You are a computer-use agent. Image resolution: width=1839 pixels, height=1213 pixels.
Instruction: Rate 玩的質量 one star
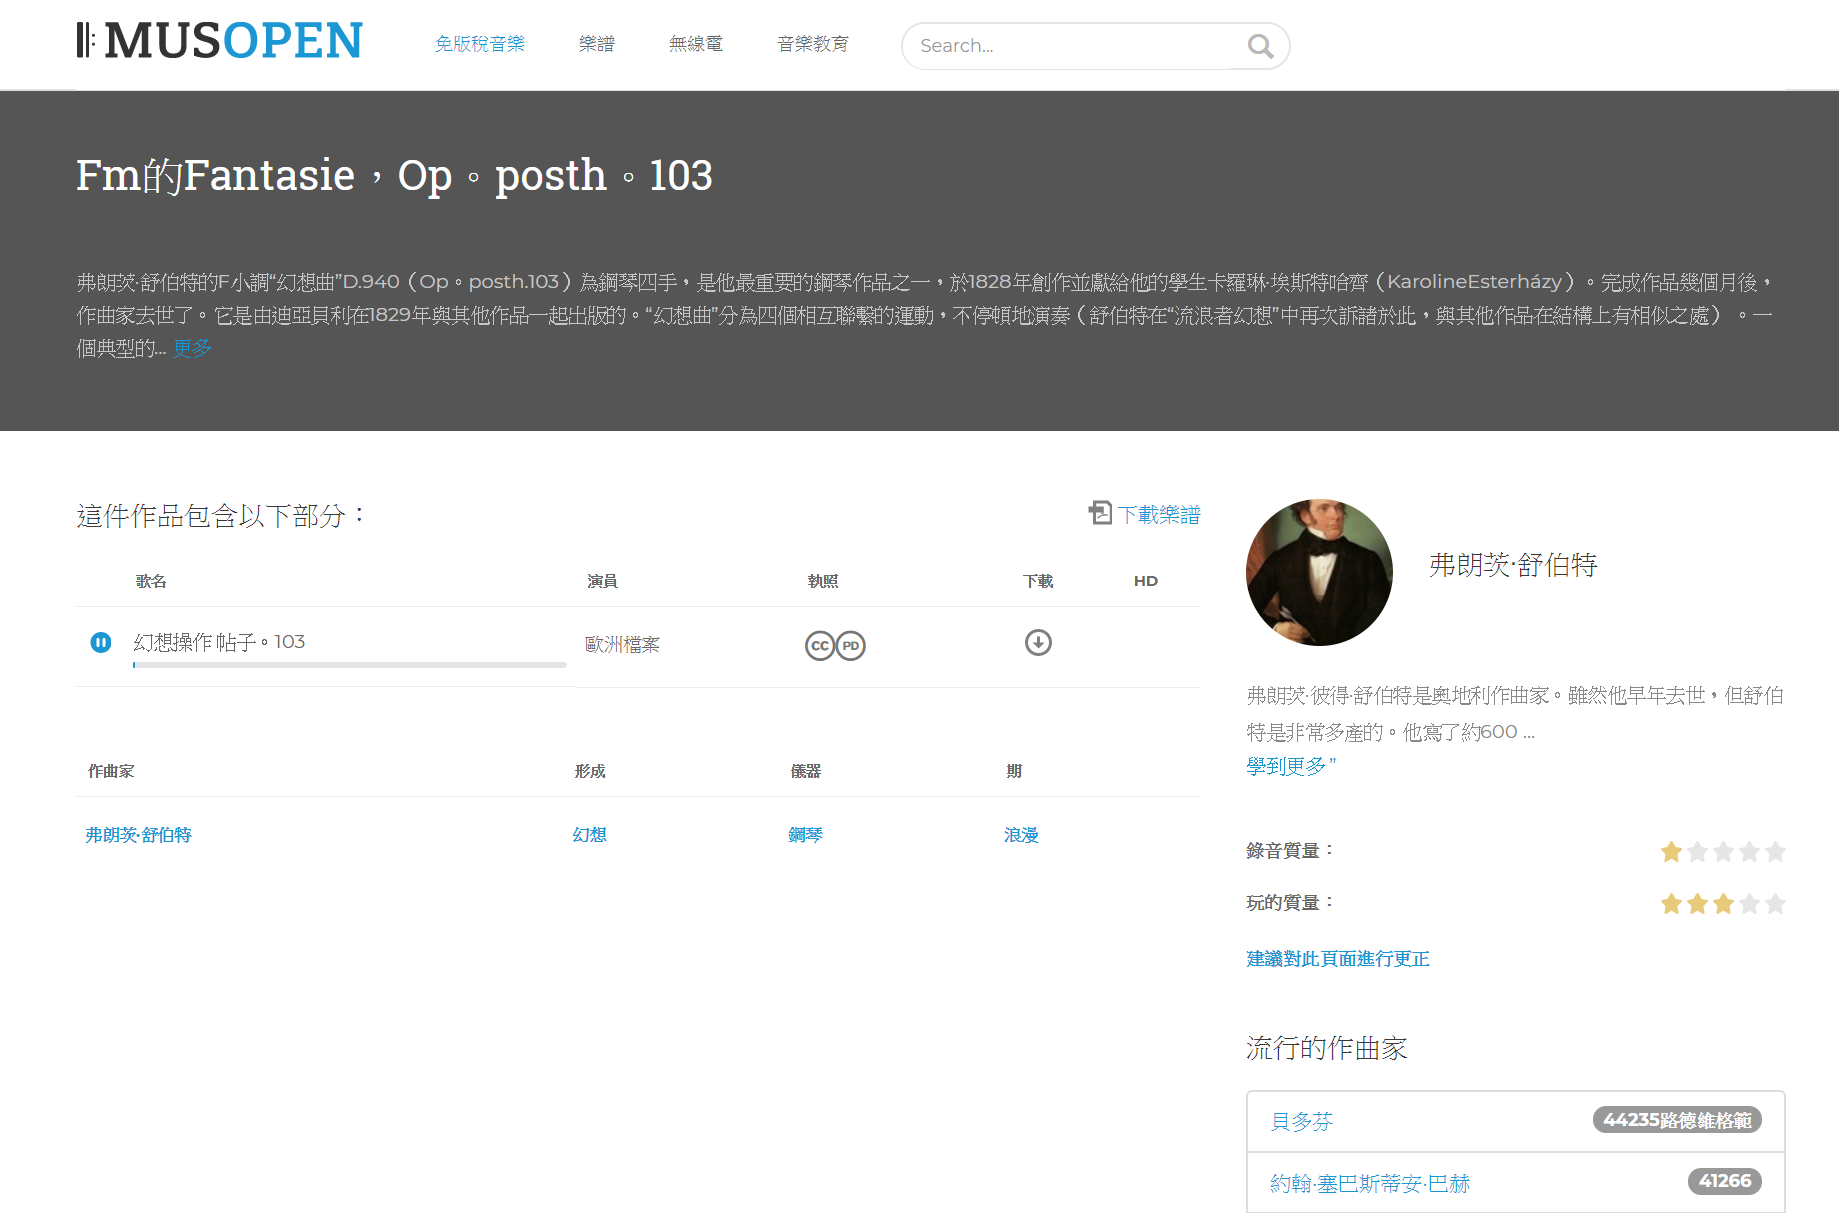pos(1671,904)
